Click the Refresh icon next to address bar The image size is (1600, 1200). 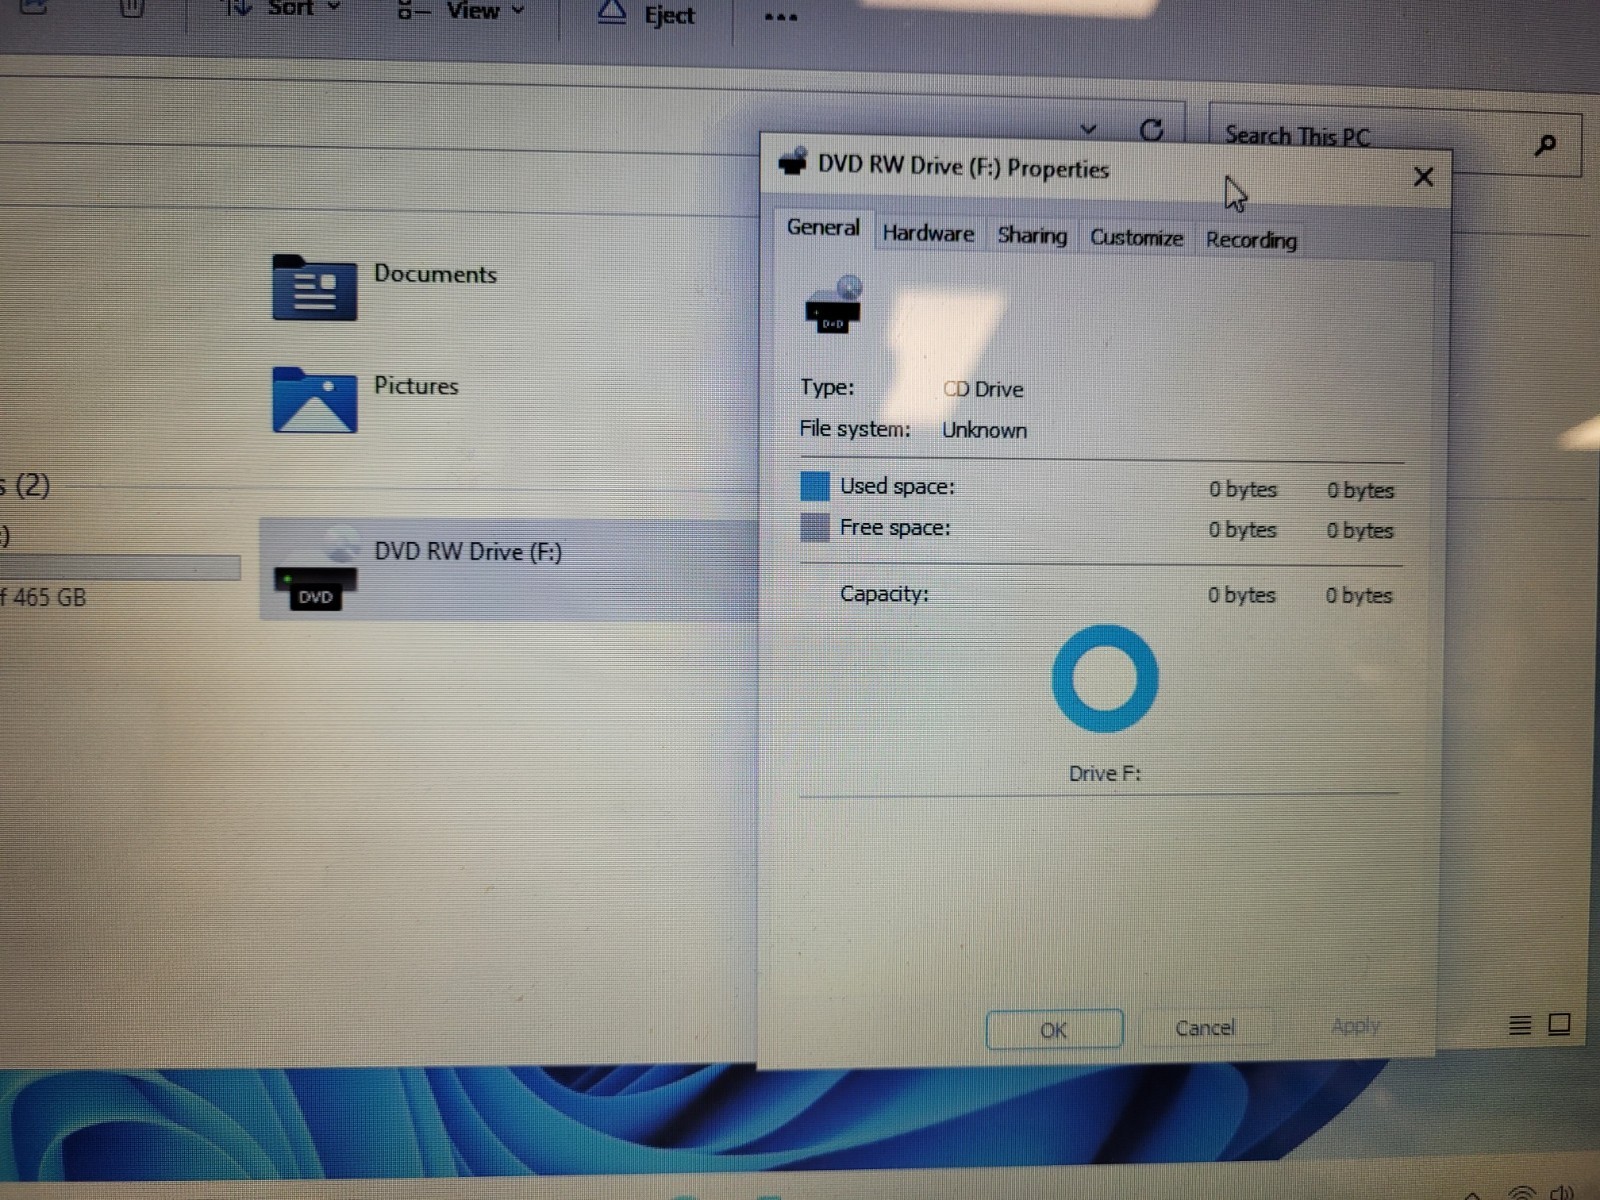pyautogui.click(x=1151, y=130)
